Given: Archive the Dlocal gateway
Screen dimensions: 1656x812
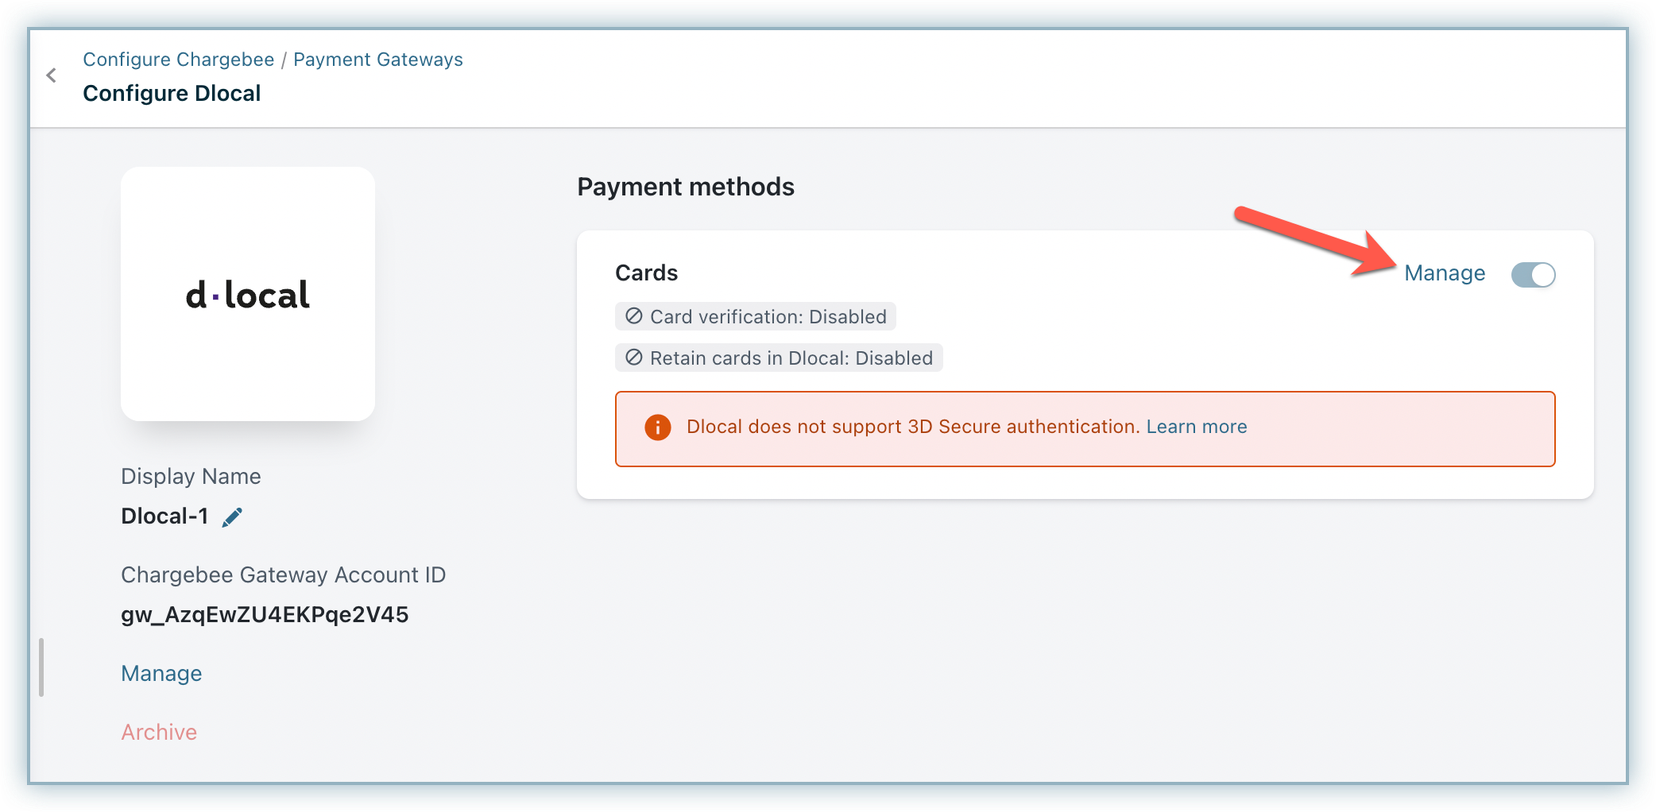Looking at the screenshot, I should click(159, 733).
